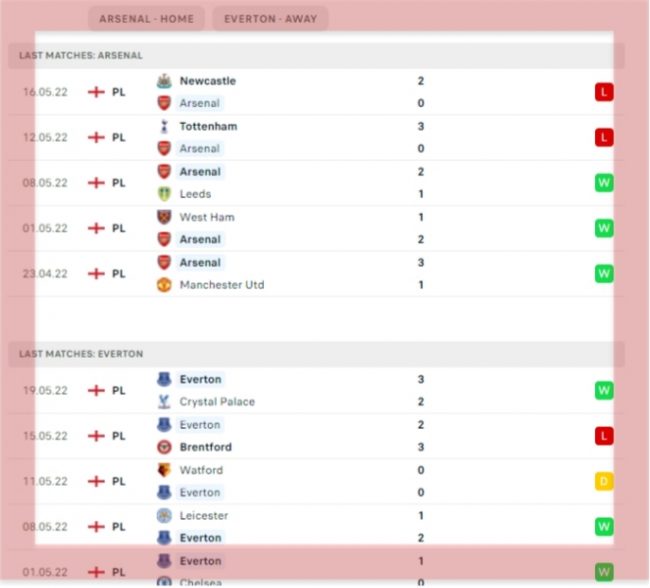This screenshot has width=650, height=588.
Task: Click the Crystal Palace club crest
Action: (x=164, y=402)
